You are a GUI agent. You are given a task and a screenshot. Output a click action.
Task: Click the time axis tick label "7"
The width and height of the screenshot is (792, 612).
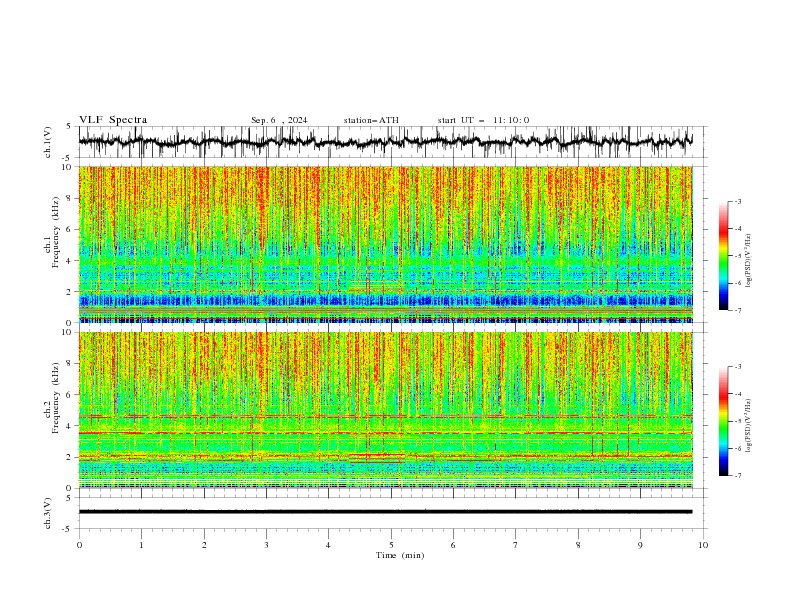point(516,545)
